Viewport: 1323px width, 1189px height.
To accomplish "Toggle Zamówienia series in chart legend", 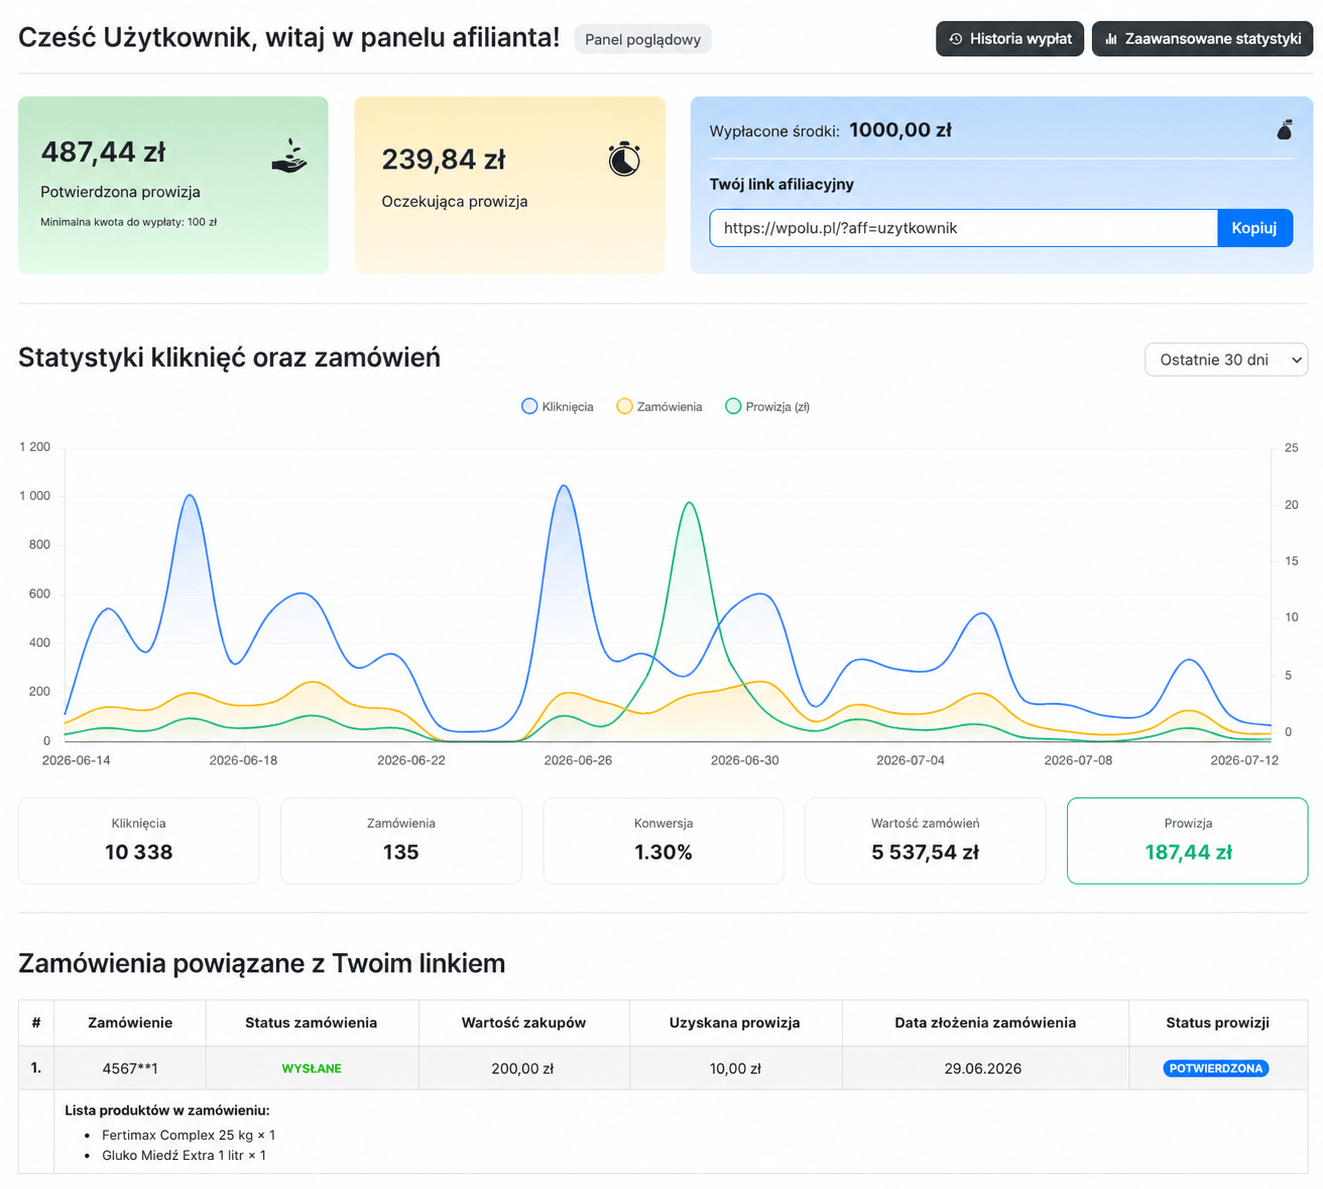I will [x=659, y=407].
